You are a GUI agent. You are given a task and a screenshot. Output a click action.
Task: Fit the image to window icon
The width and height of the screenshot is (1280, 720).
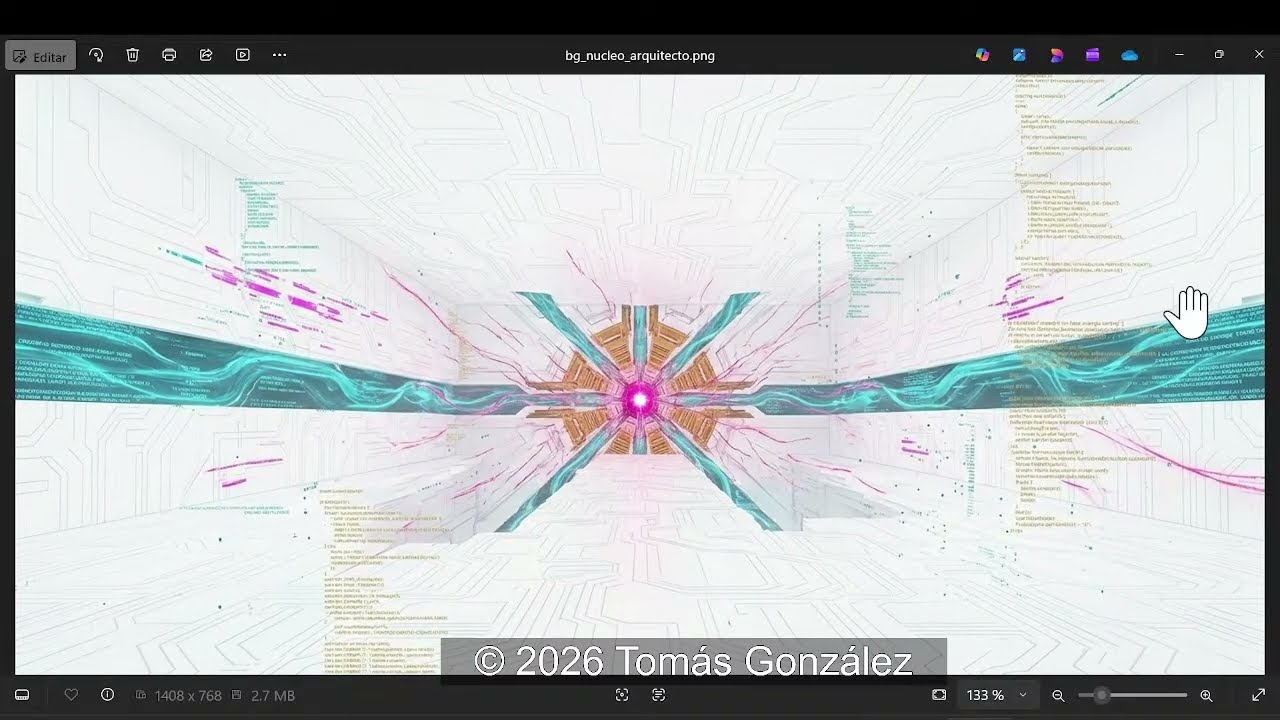pos(939,695)
